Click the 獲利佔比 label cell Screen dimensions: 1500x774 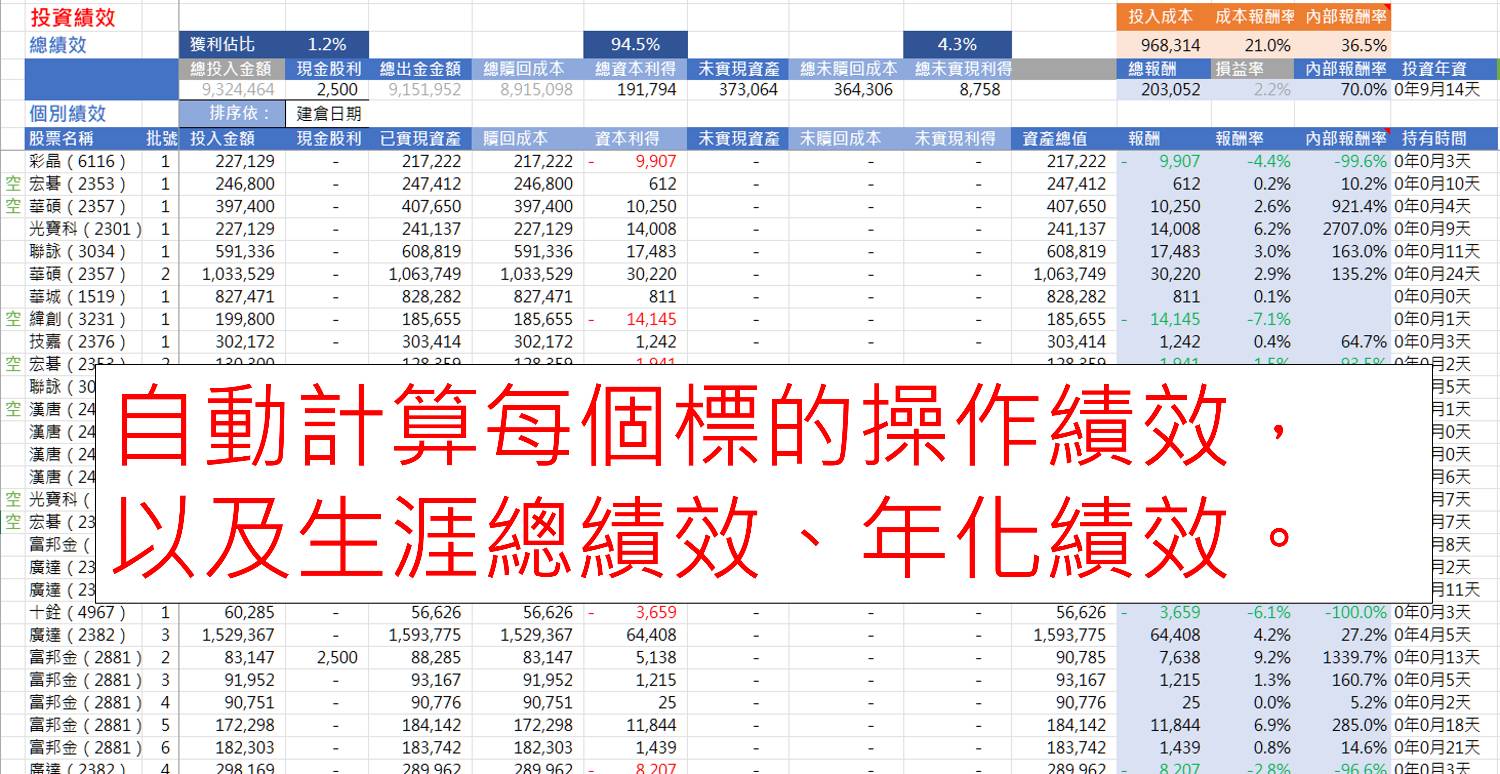pyautogui.click(x=223, y=45)
